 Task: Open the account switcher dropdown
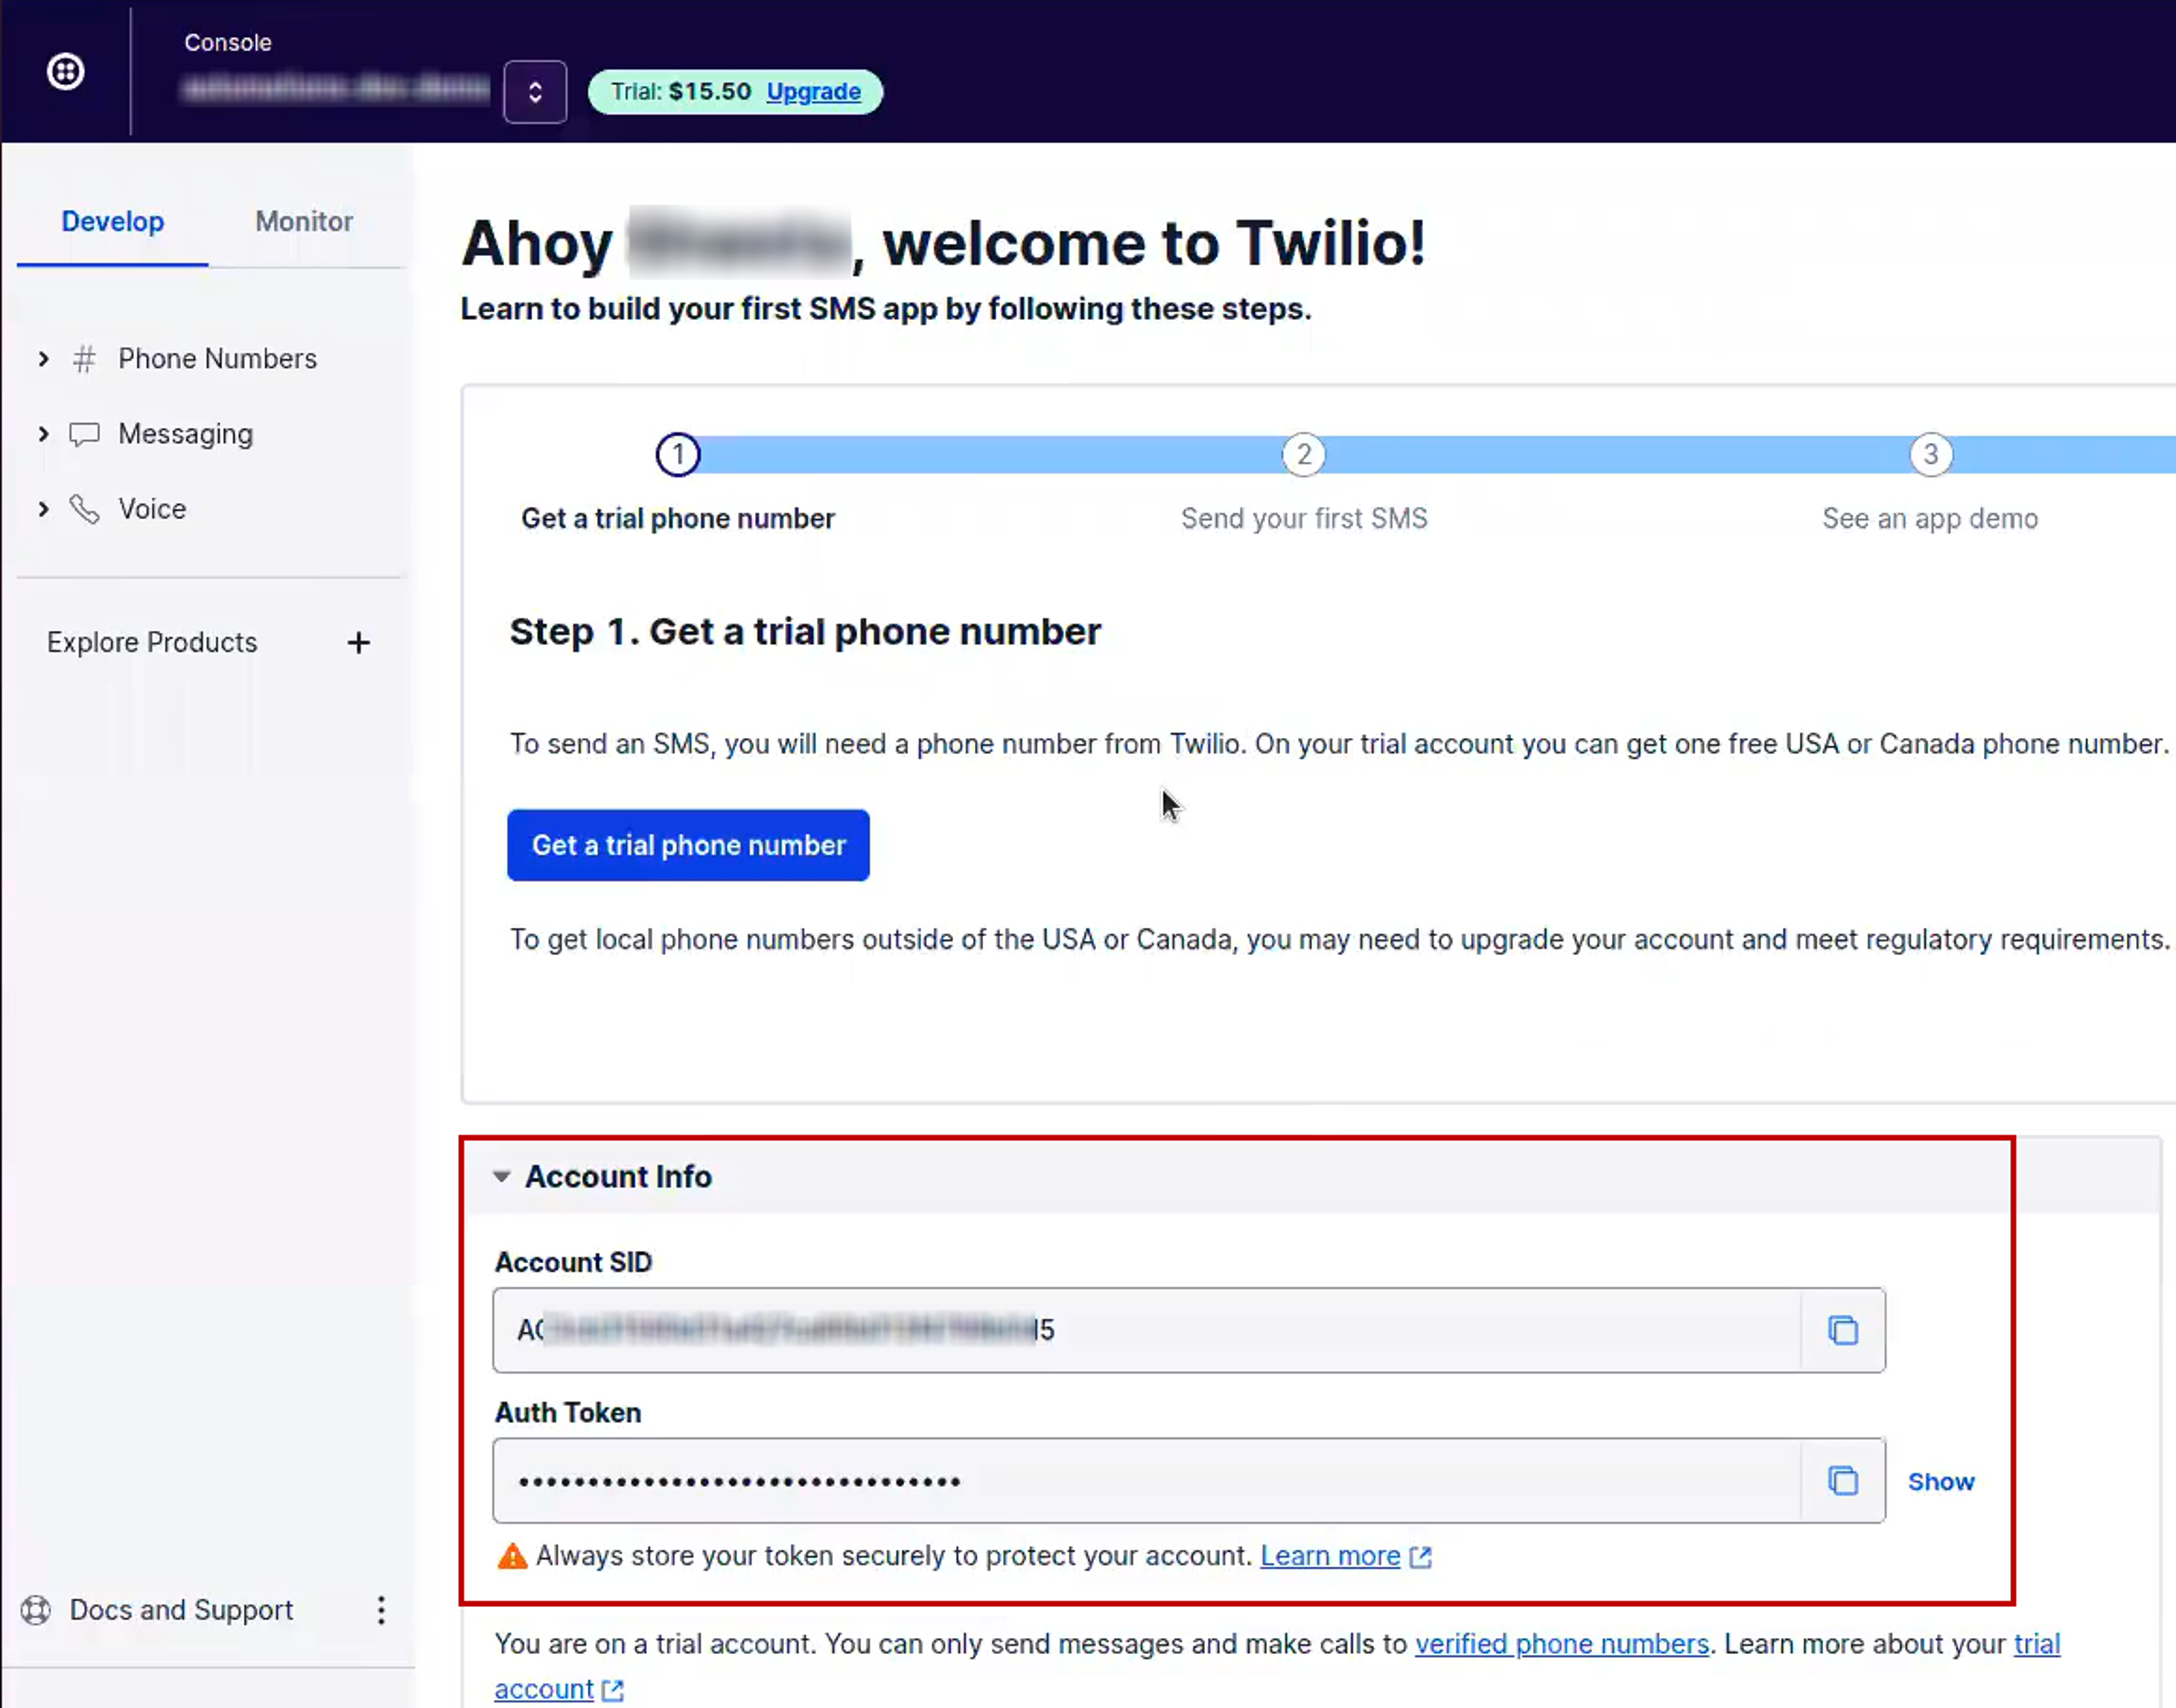coord(535,92)
